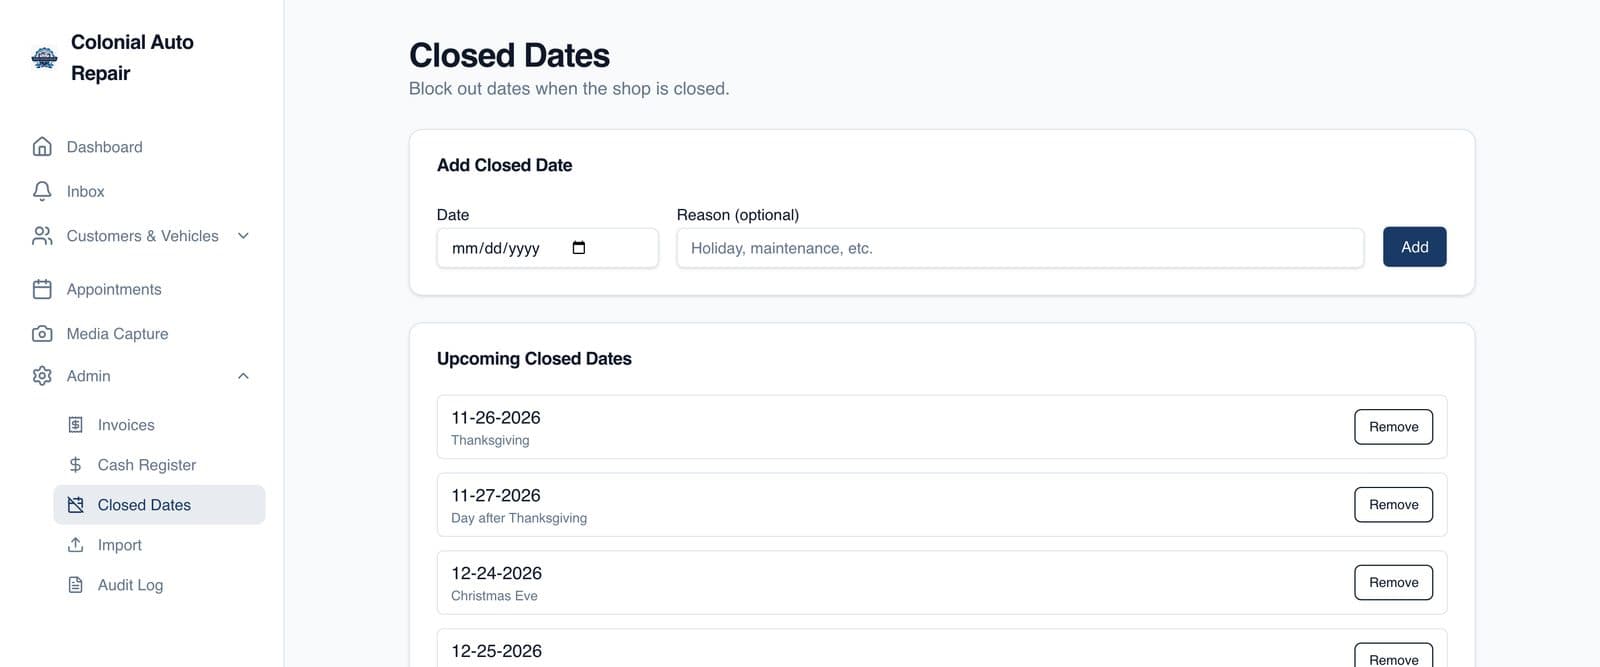Click the Date input field
1600x667 pixels.
(547, 248)
